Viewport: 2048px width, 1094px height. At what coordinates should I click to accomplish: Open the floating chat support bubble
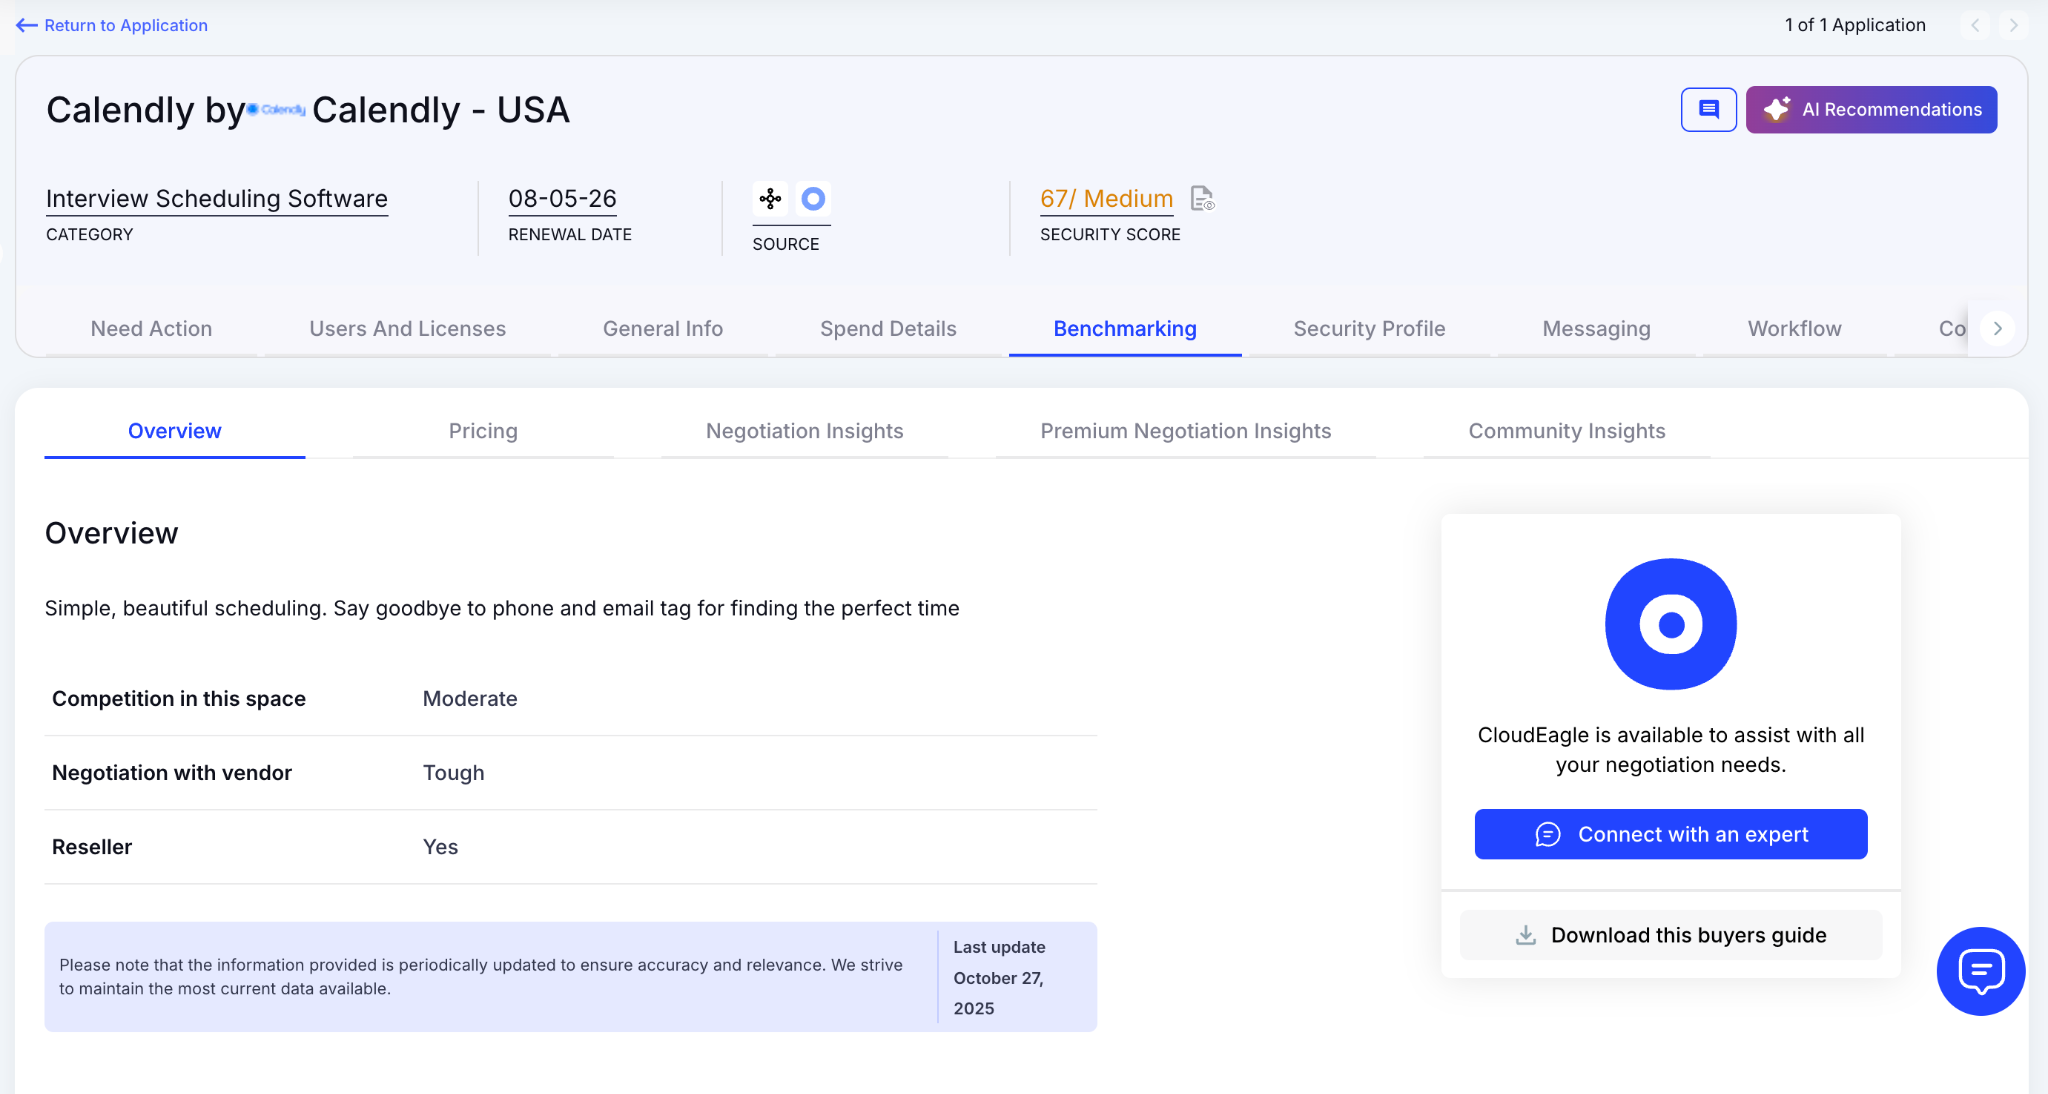coord(1980,970)
